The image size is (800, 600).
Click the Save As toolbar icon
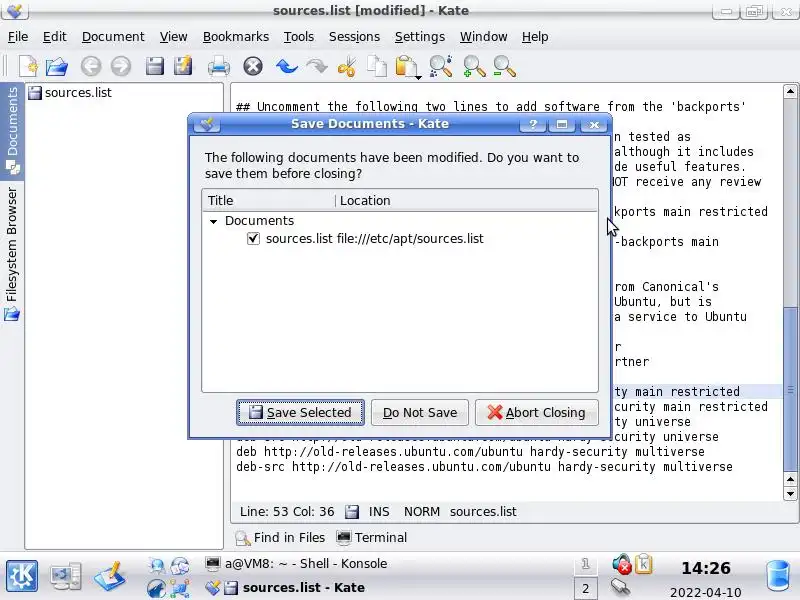[183, 66]
